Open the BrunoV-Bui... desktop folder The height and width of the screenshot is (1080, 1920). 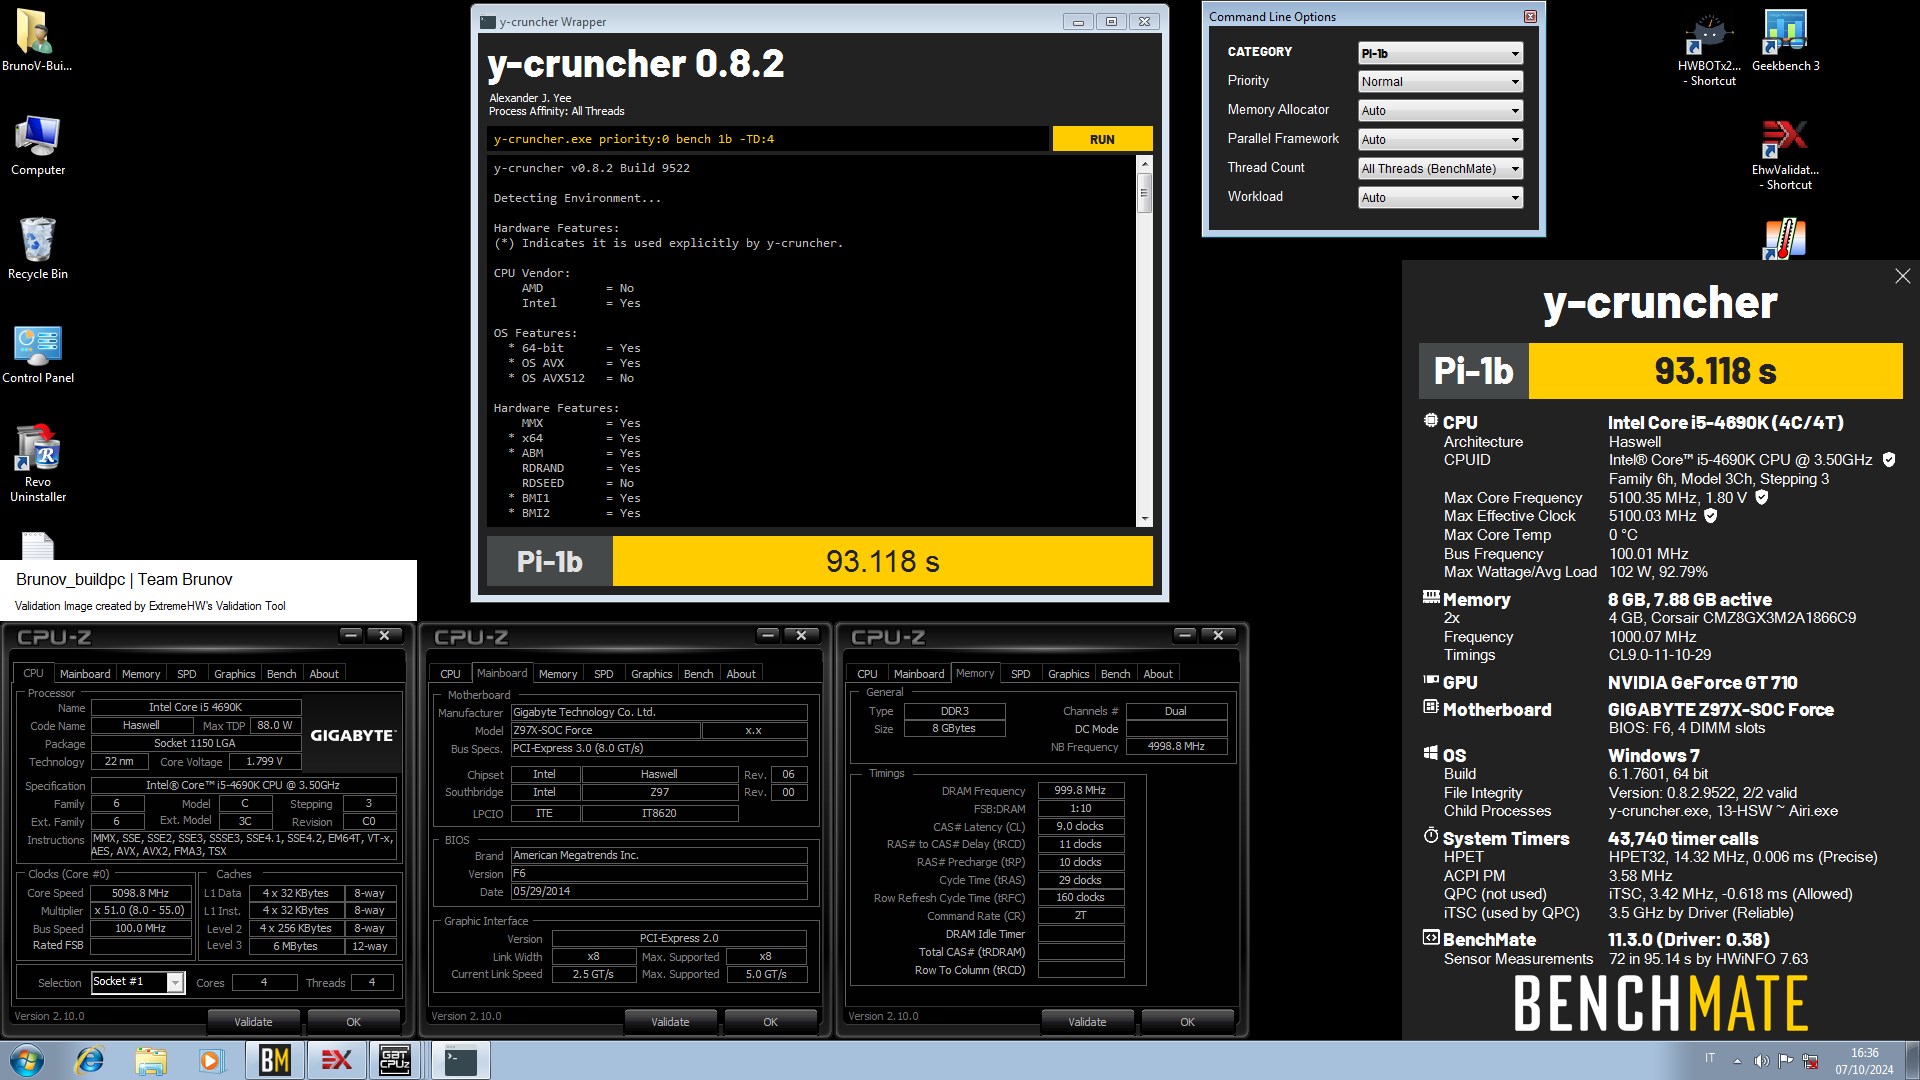pyautogui.click(x=37, y=40)
